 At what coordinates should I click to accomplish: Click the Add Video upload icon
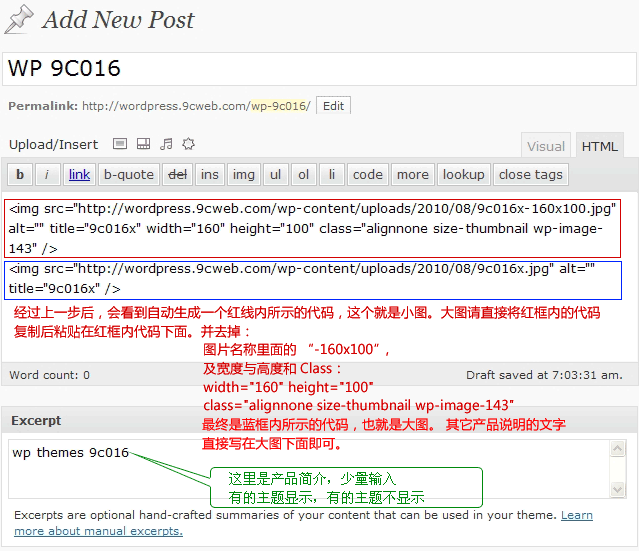(x=143, y=144)
